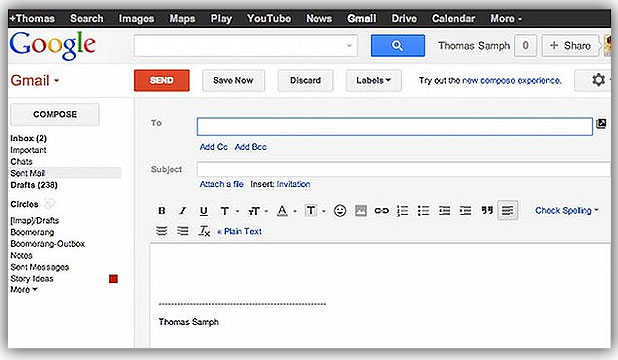Open the font family picker
The width and height of the screenshot is (618, 360).
tap(229, 211)
